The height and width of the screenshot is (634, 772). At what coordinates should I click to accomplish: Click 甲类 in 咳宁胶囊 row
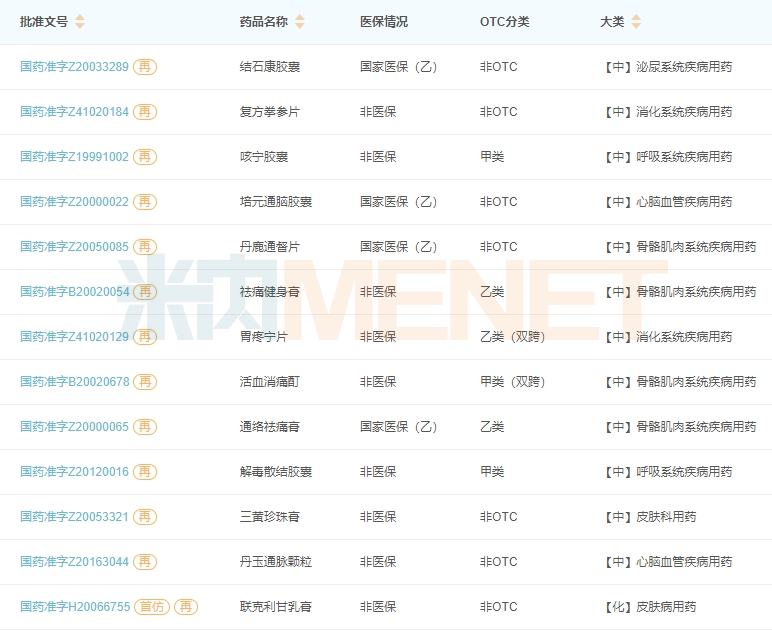492,157
